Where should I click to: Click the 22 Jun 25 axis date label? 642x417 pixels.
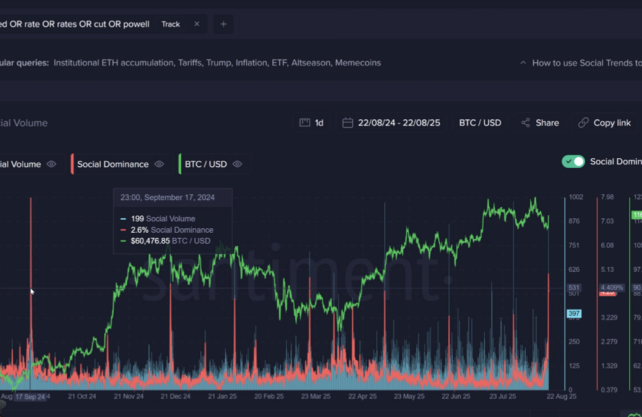[x=456, y=397]
